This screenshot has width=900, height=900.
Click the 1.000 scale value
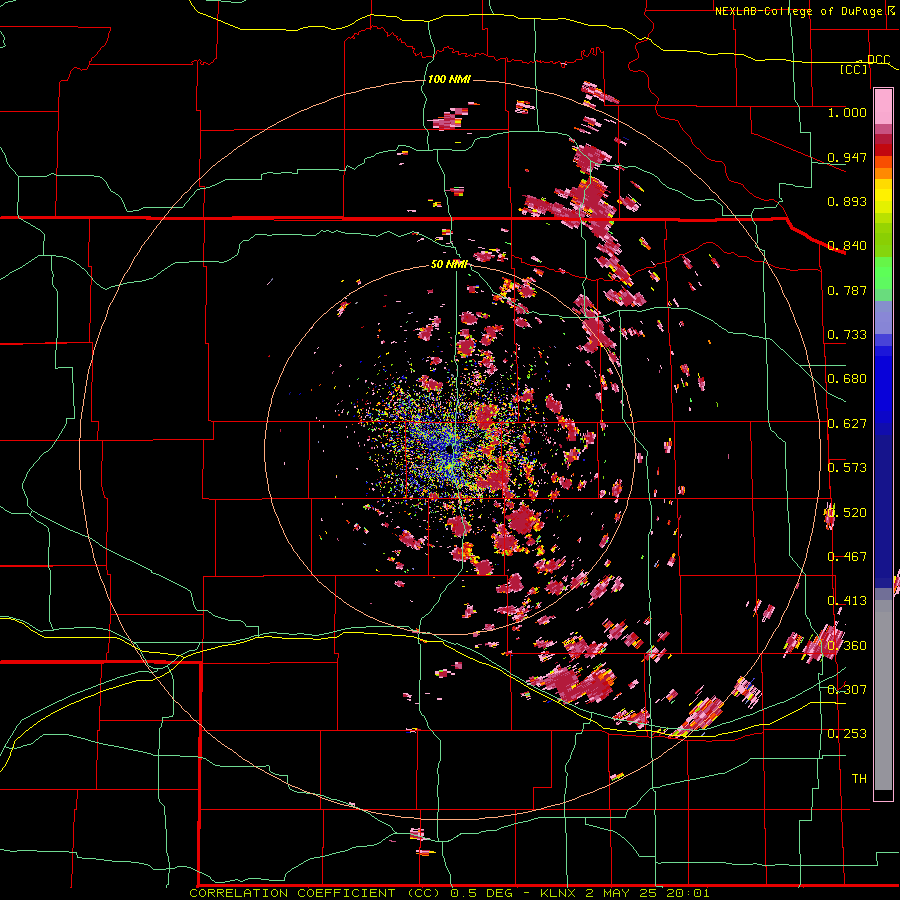(847, 112)
